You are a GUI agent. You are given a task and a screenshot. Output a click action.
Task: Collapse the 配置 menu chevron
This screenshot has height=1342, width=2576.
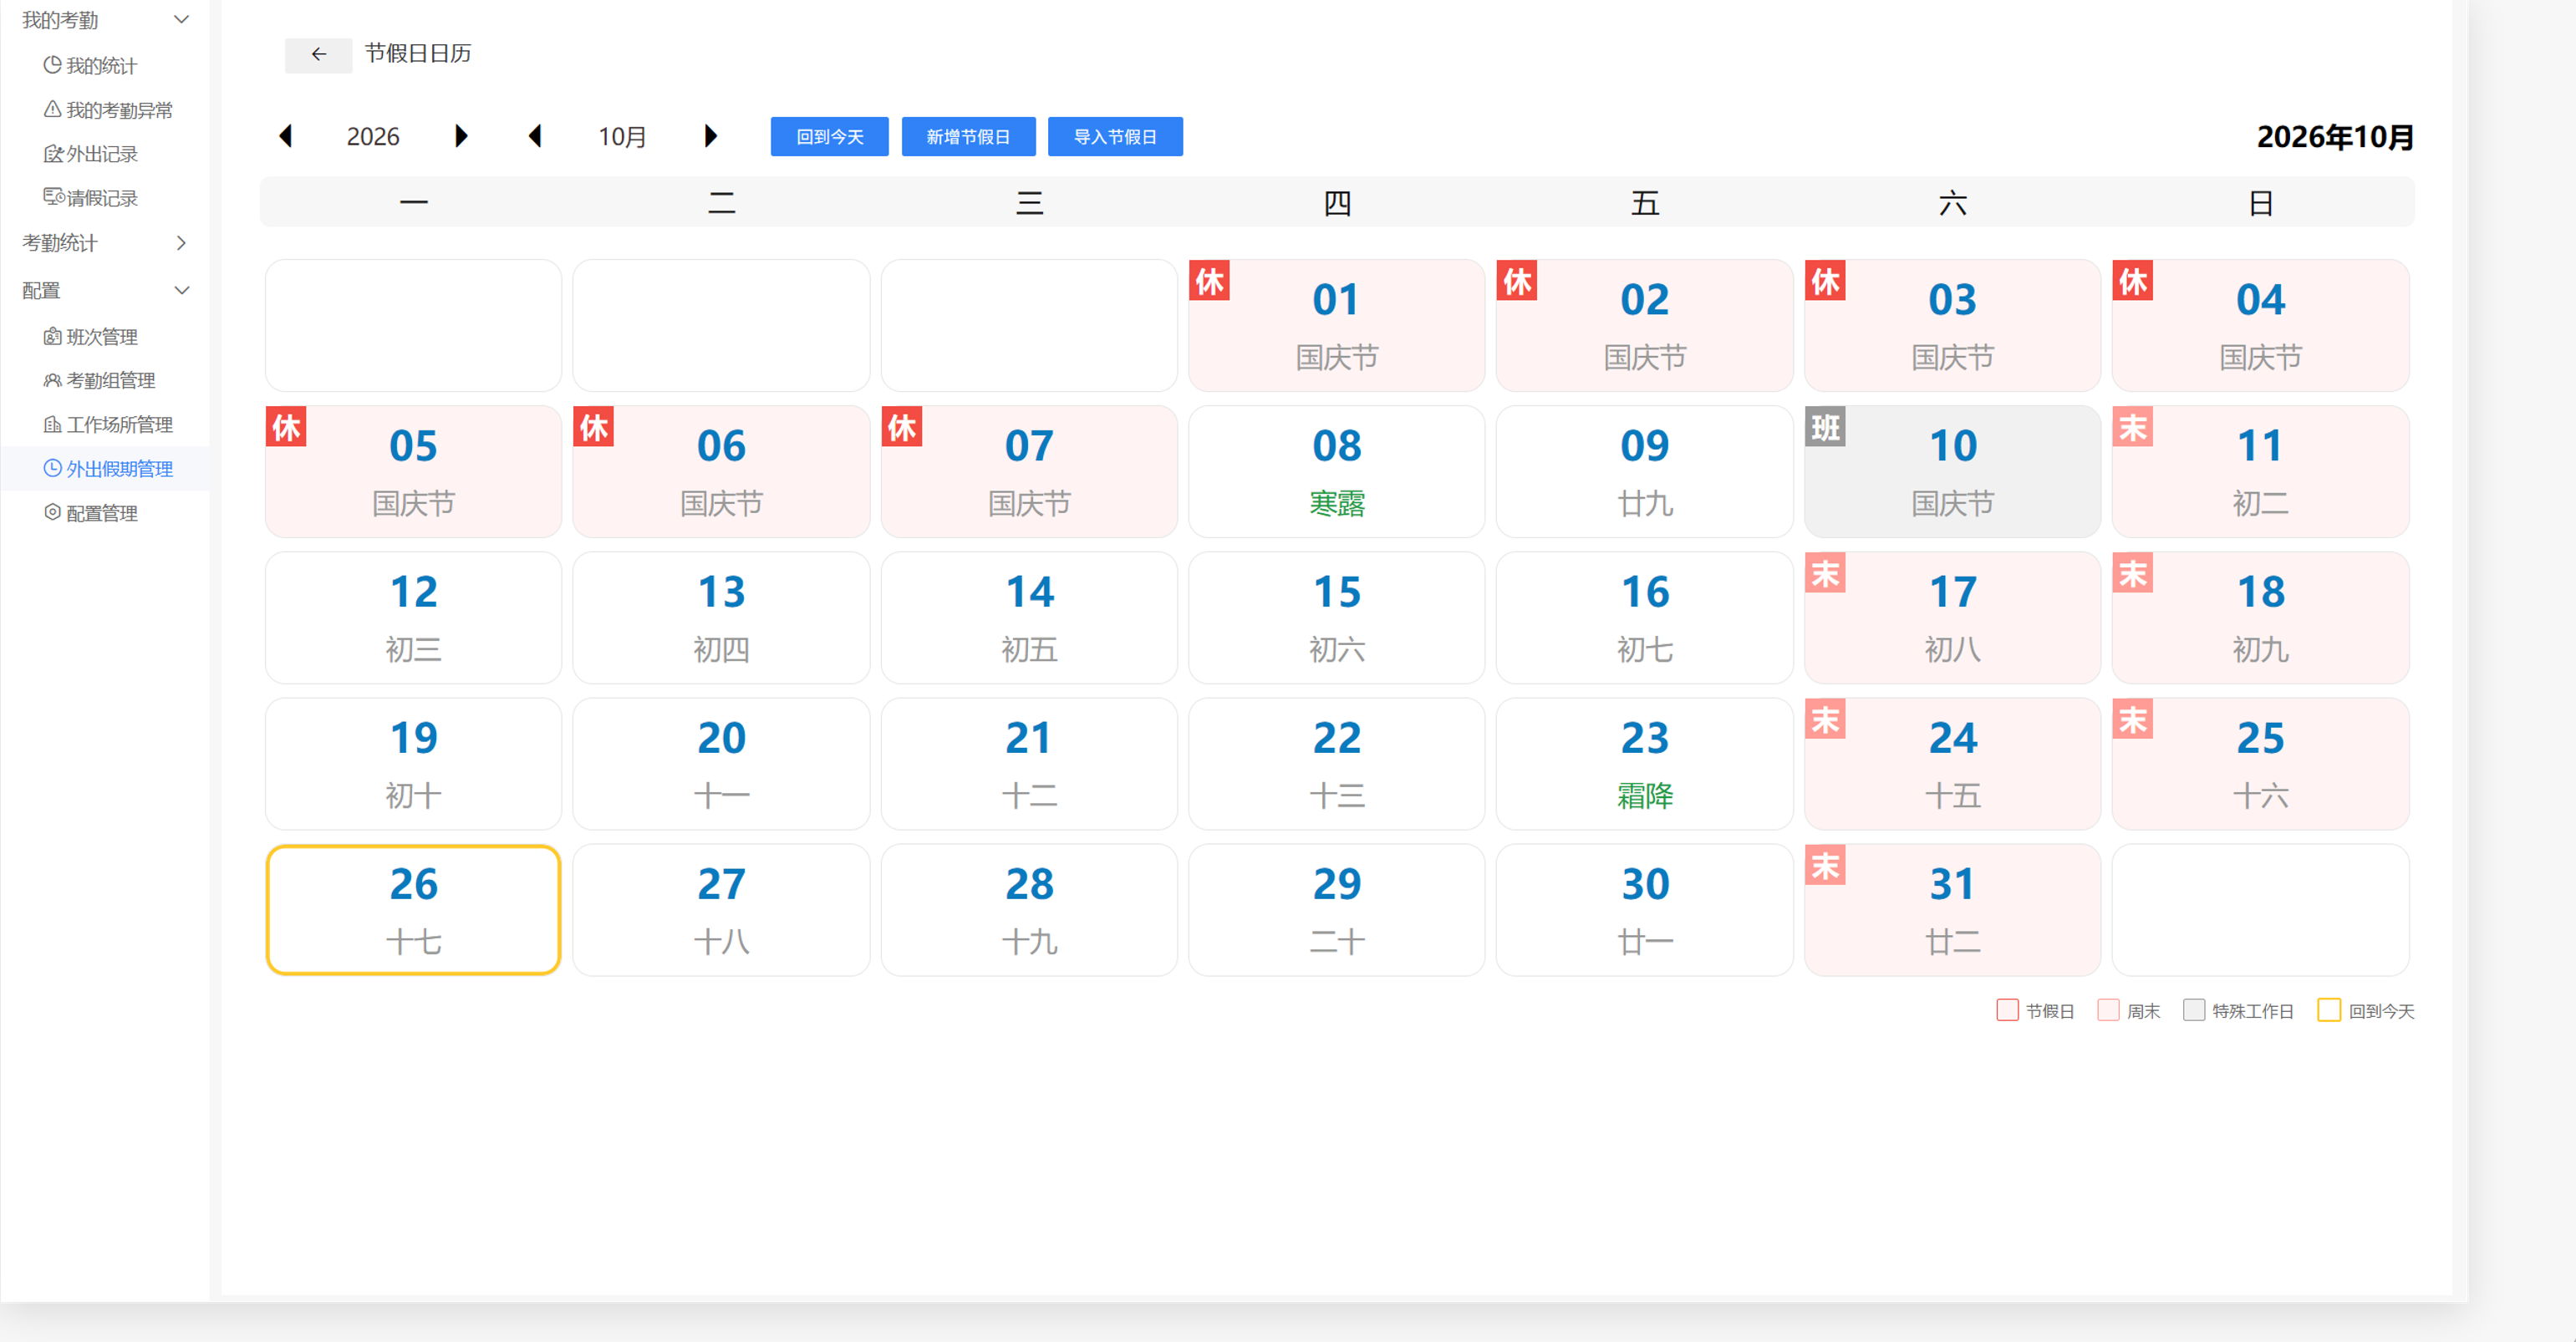tap(182, 290)
